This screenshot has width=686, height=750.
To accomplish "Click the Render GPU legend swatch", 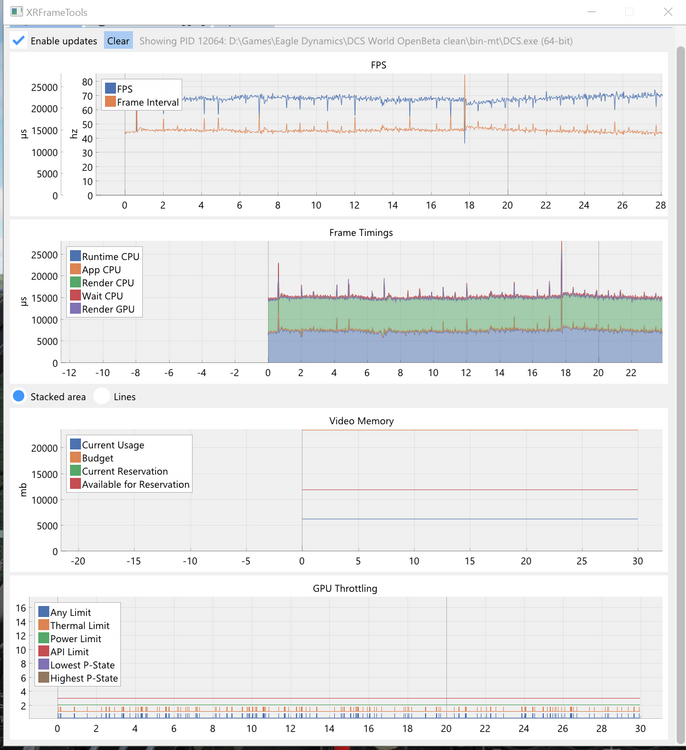I will click(76, 309).
